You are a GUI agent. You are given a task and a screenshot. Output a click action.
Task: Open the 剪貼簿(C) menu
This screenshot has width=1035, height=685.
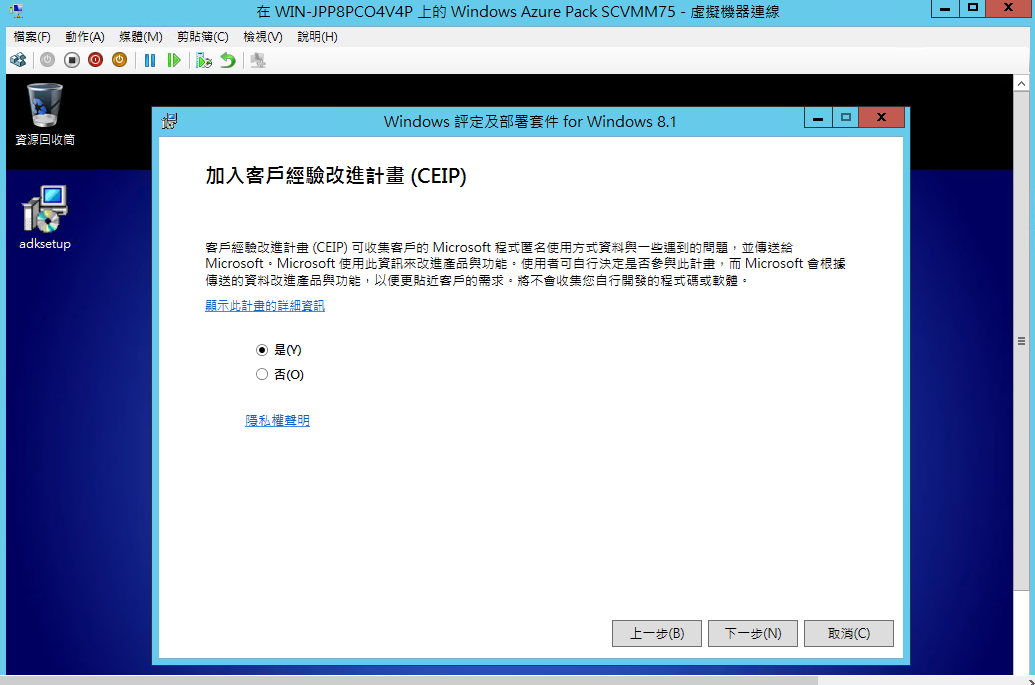(x=203, y=37)
